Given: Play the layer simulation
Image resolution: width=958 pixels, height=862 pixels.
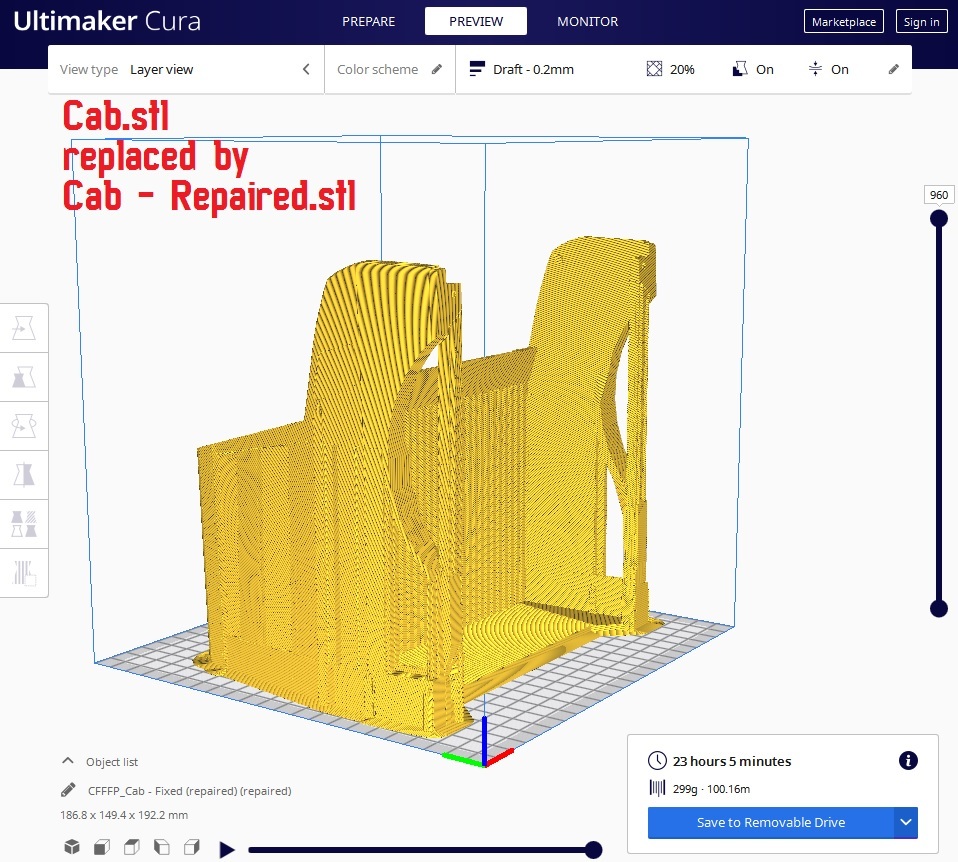Looking at the screenshot, I should point(227,849).
